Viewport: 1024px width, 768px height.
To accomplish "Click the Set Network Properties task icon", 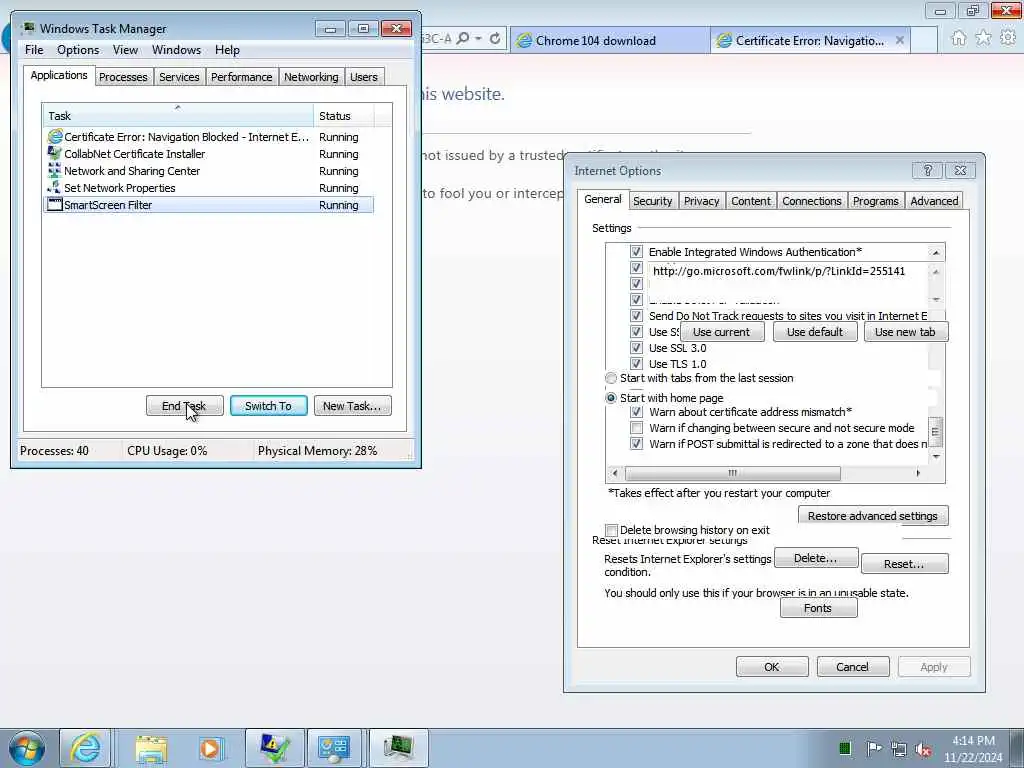I will click(55, 187).
